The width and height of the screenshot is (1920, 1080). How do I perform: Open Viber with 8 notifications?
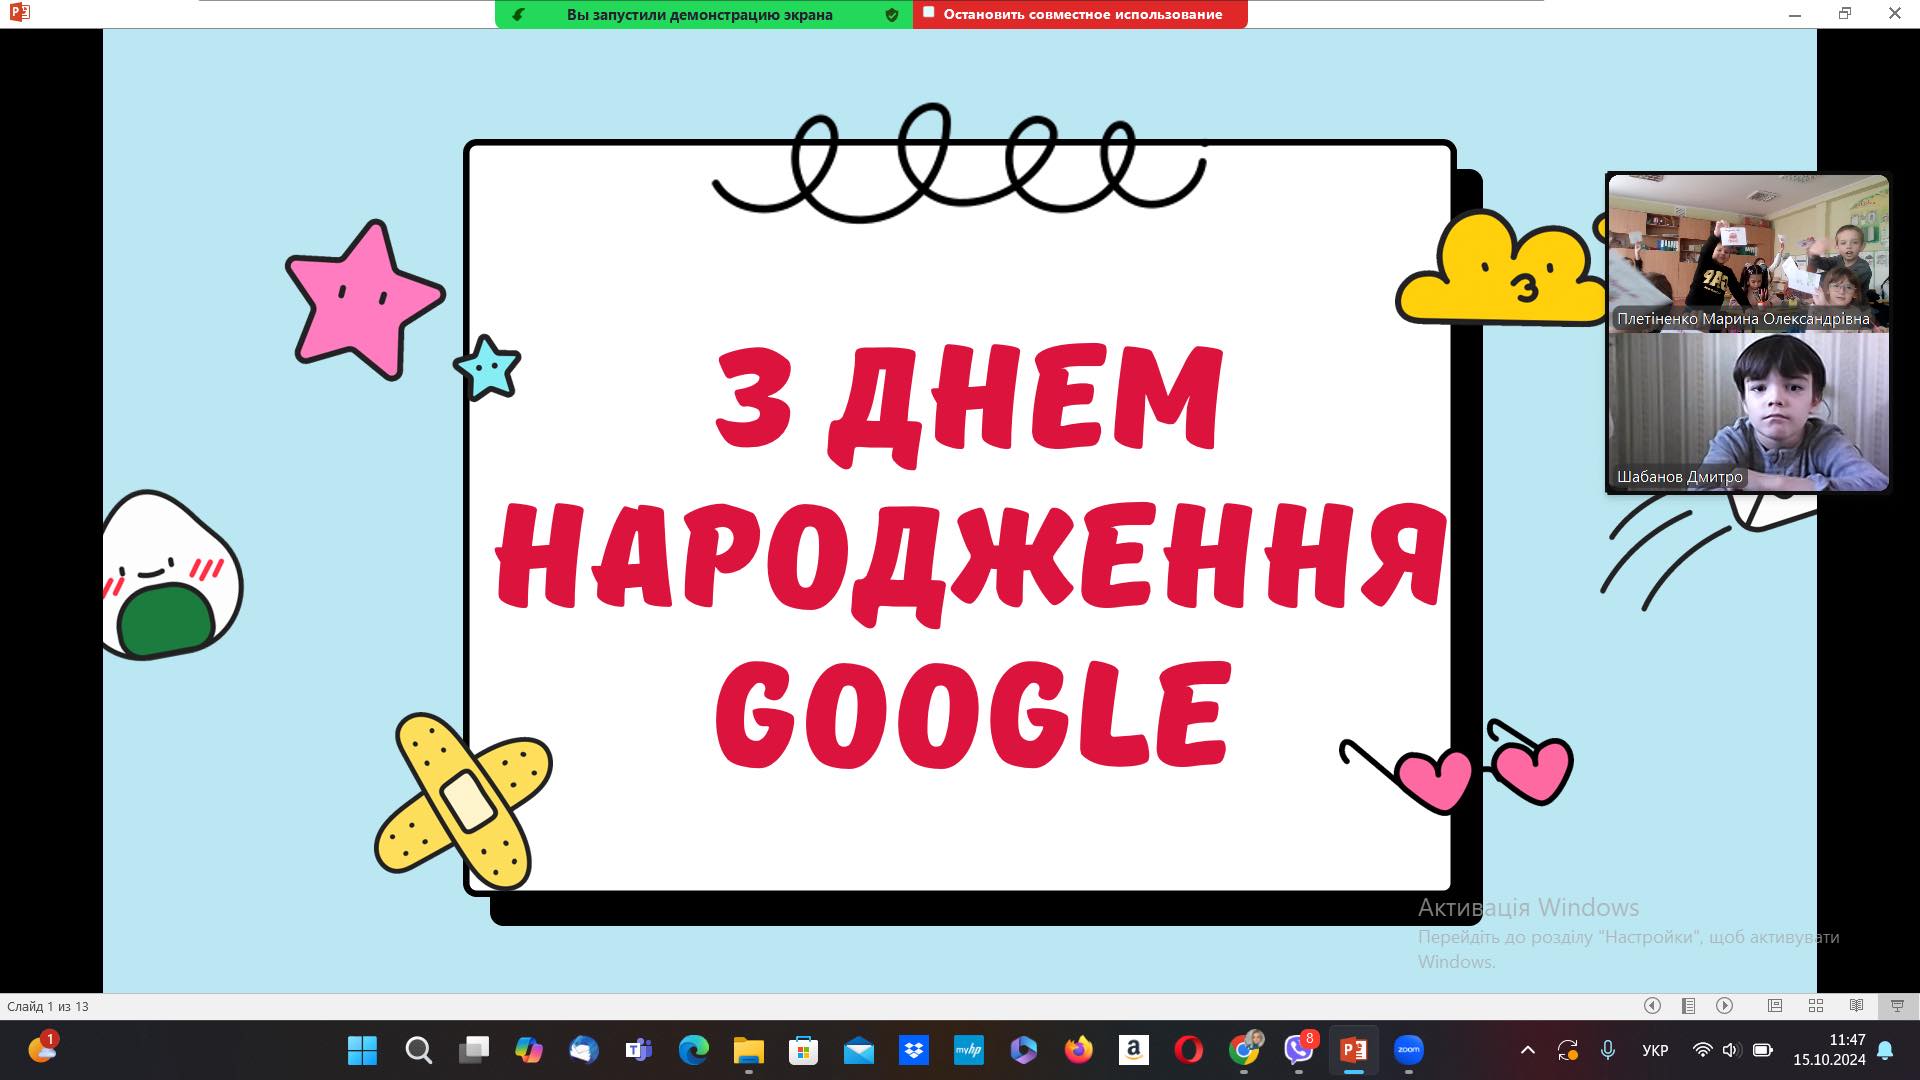click(x=1299, y=1050)
